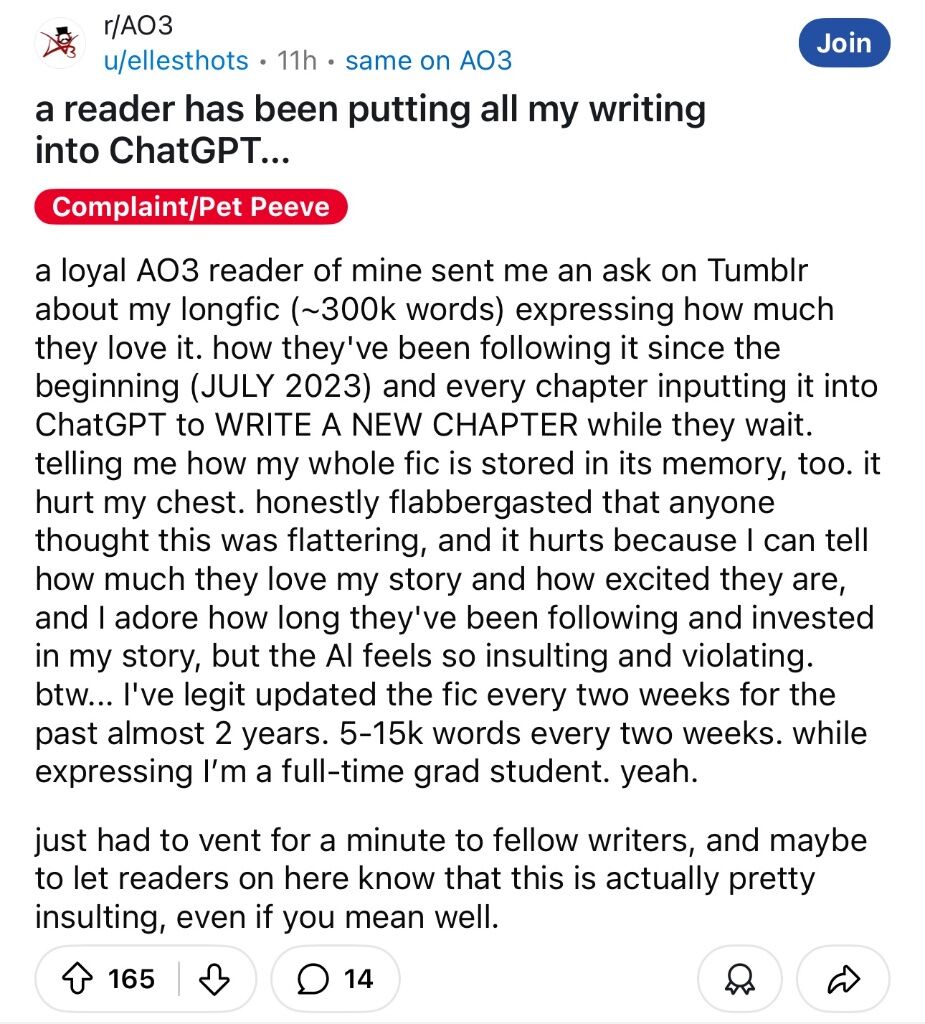
Task: Click the 11h post timestamp
Action: click(297, 61)
